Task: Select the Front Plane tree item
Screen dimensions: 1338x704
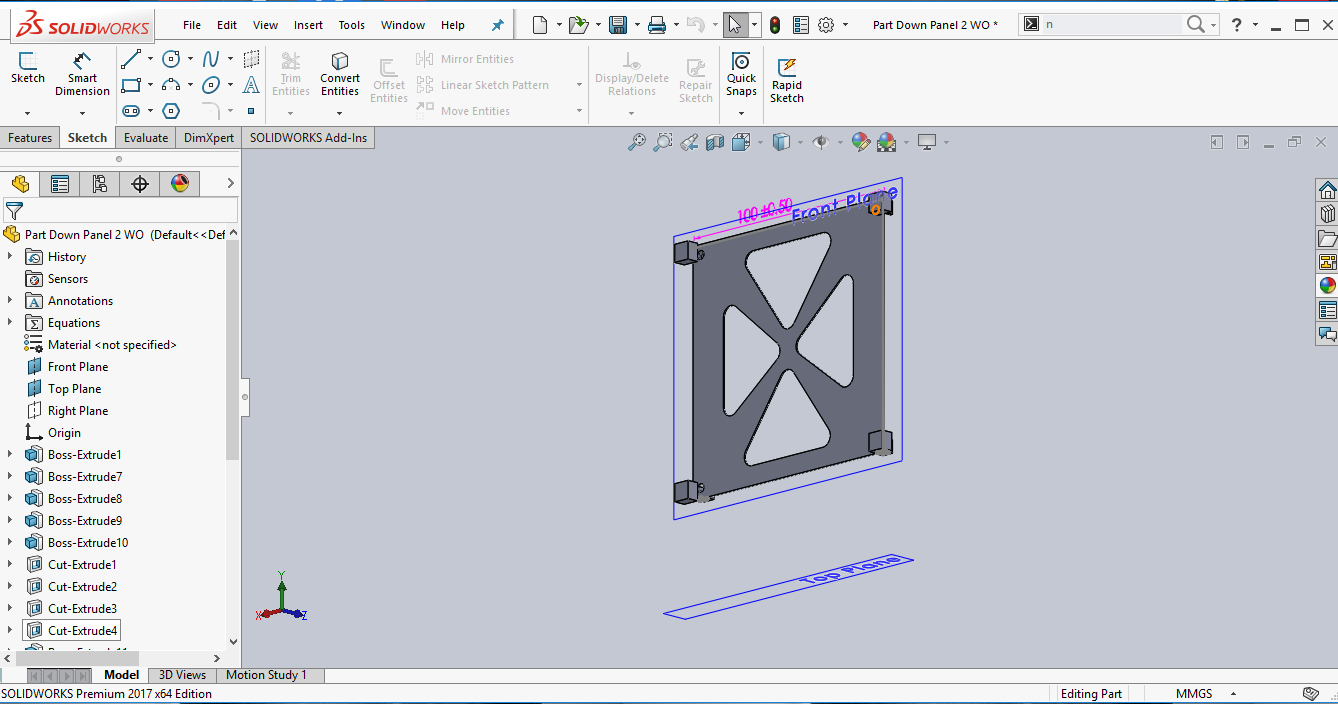Action: pos(78,367)
